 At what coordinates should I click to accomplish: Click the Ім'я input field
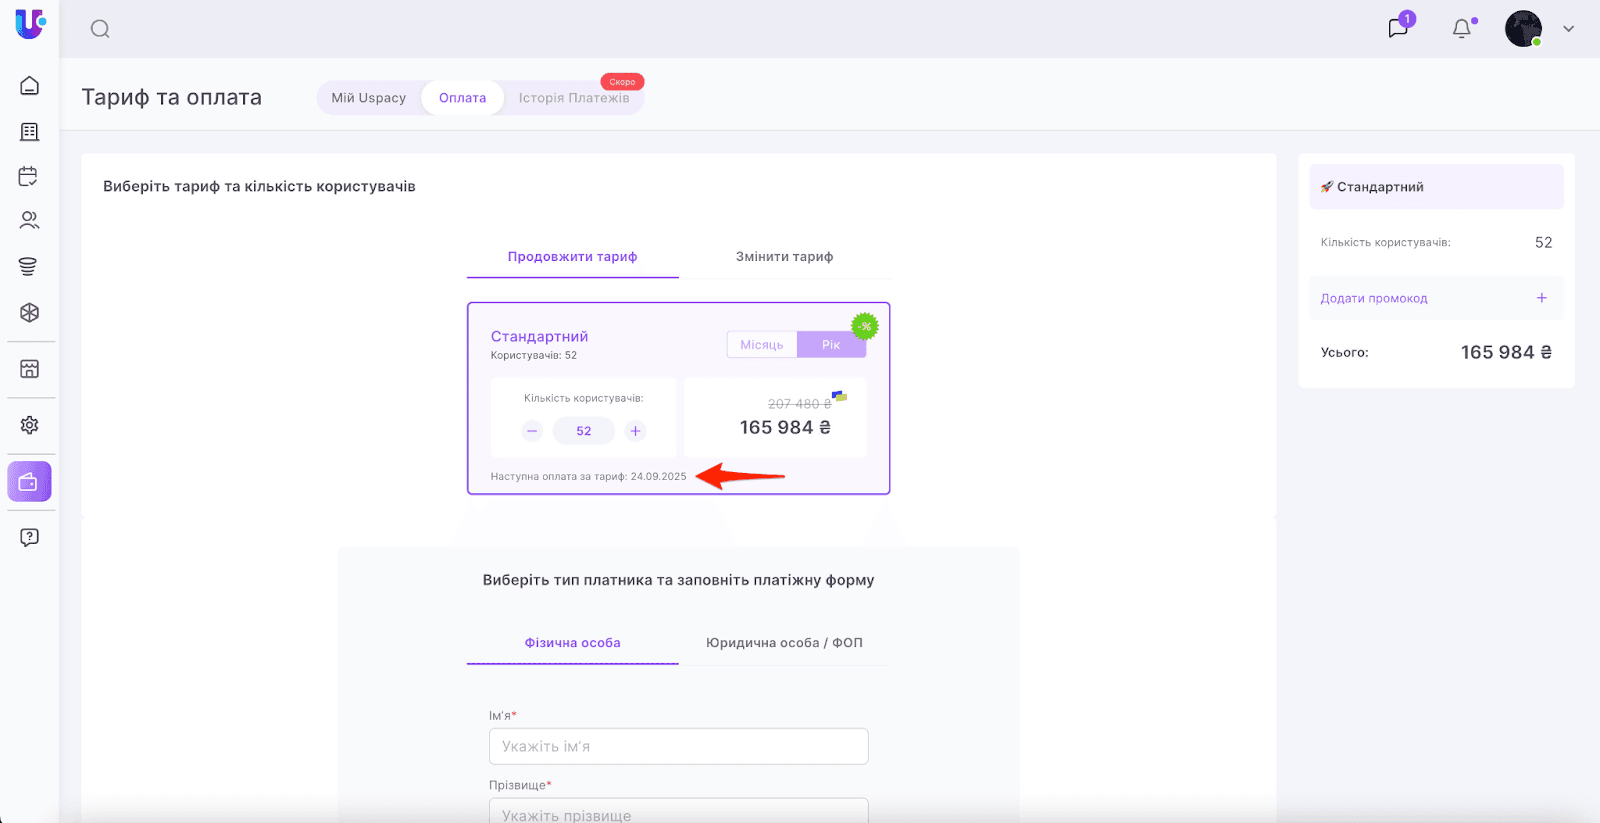[x=678, y=747]
